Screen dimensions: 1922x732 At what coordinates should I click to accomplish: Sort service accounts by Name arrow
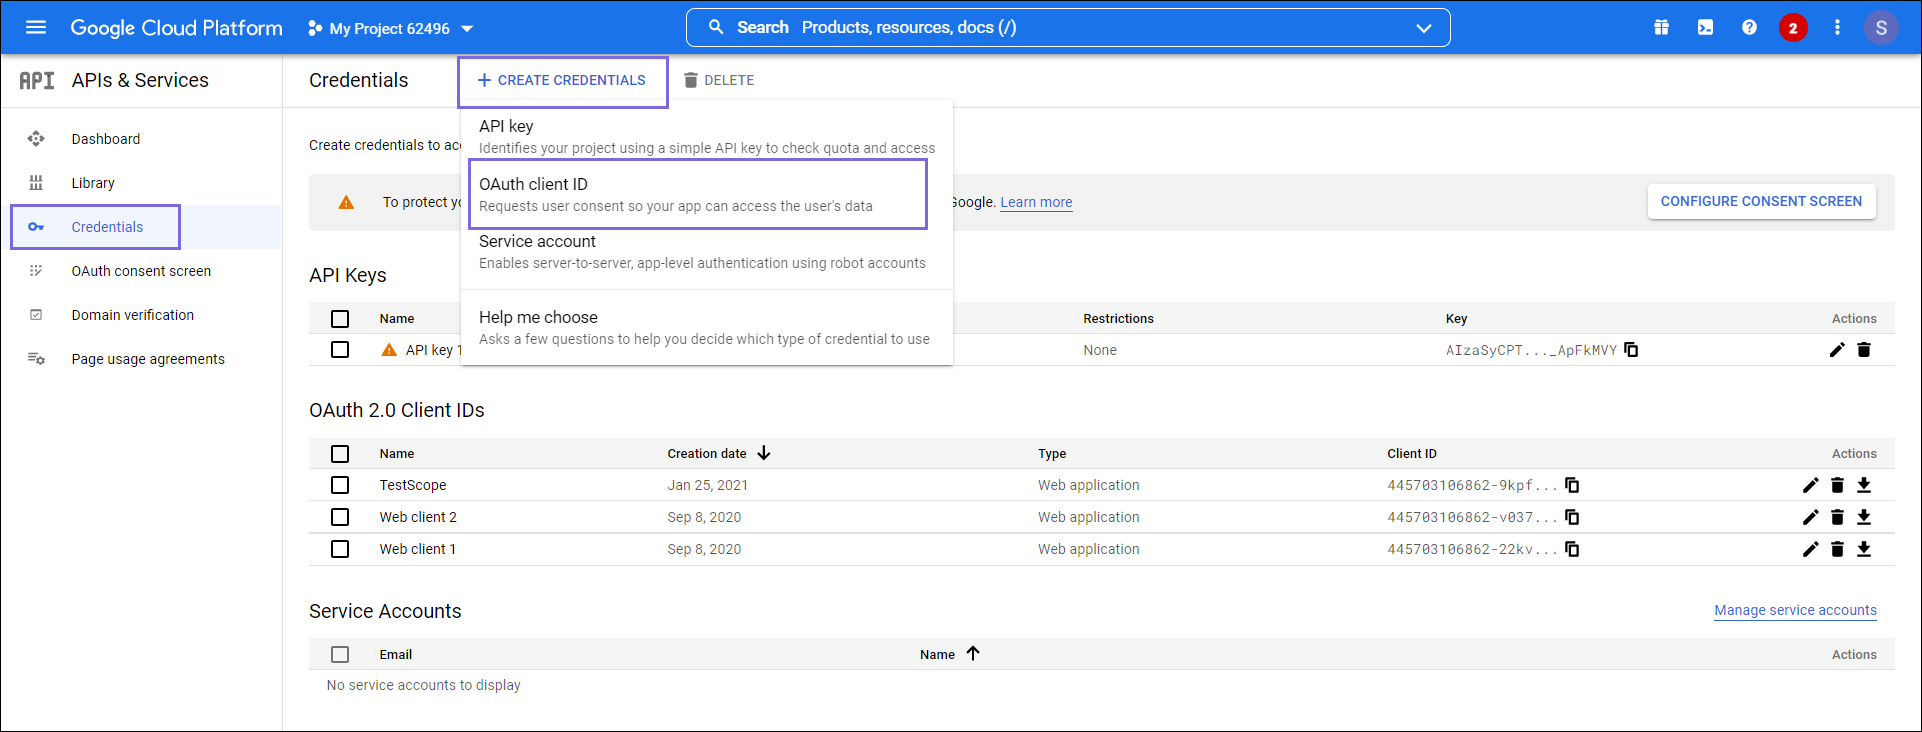click(x=973, y=654)
